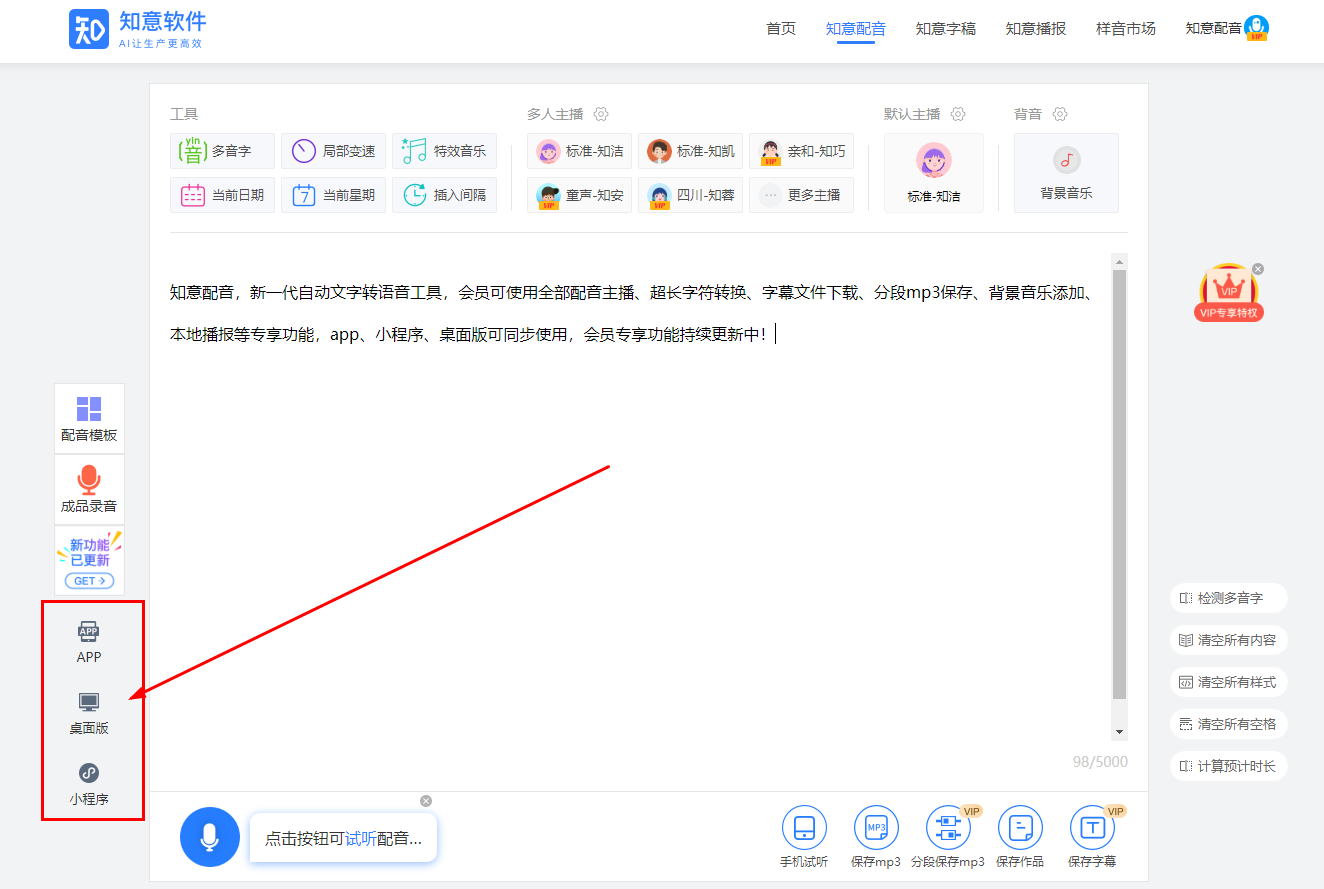Select the 标准-知凯 voice anchor
1324x889 pixels.
690,151
